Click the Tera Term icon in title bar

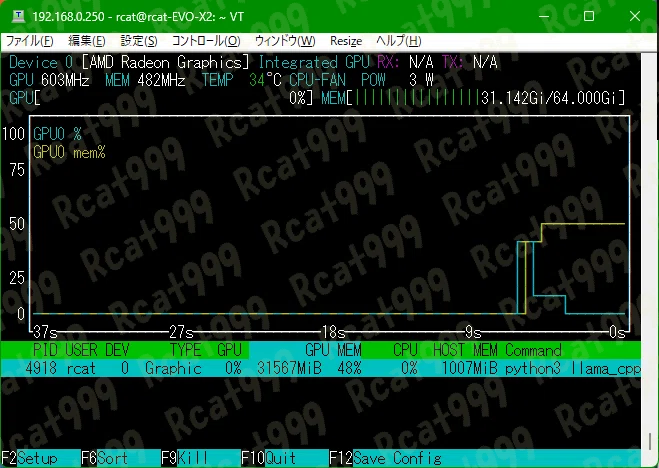coord(18,16)
